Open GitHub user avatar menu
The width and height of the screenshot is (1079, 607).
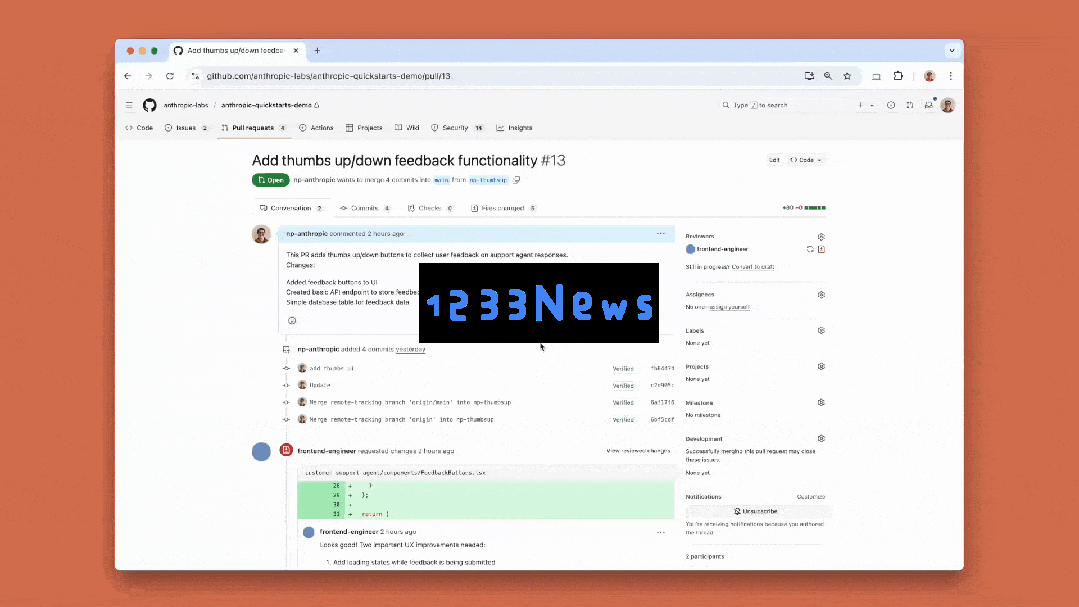coord(948,105)
